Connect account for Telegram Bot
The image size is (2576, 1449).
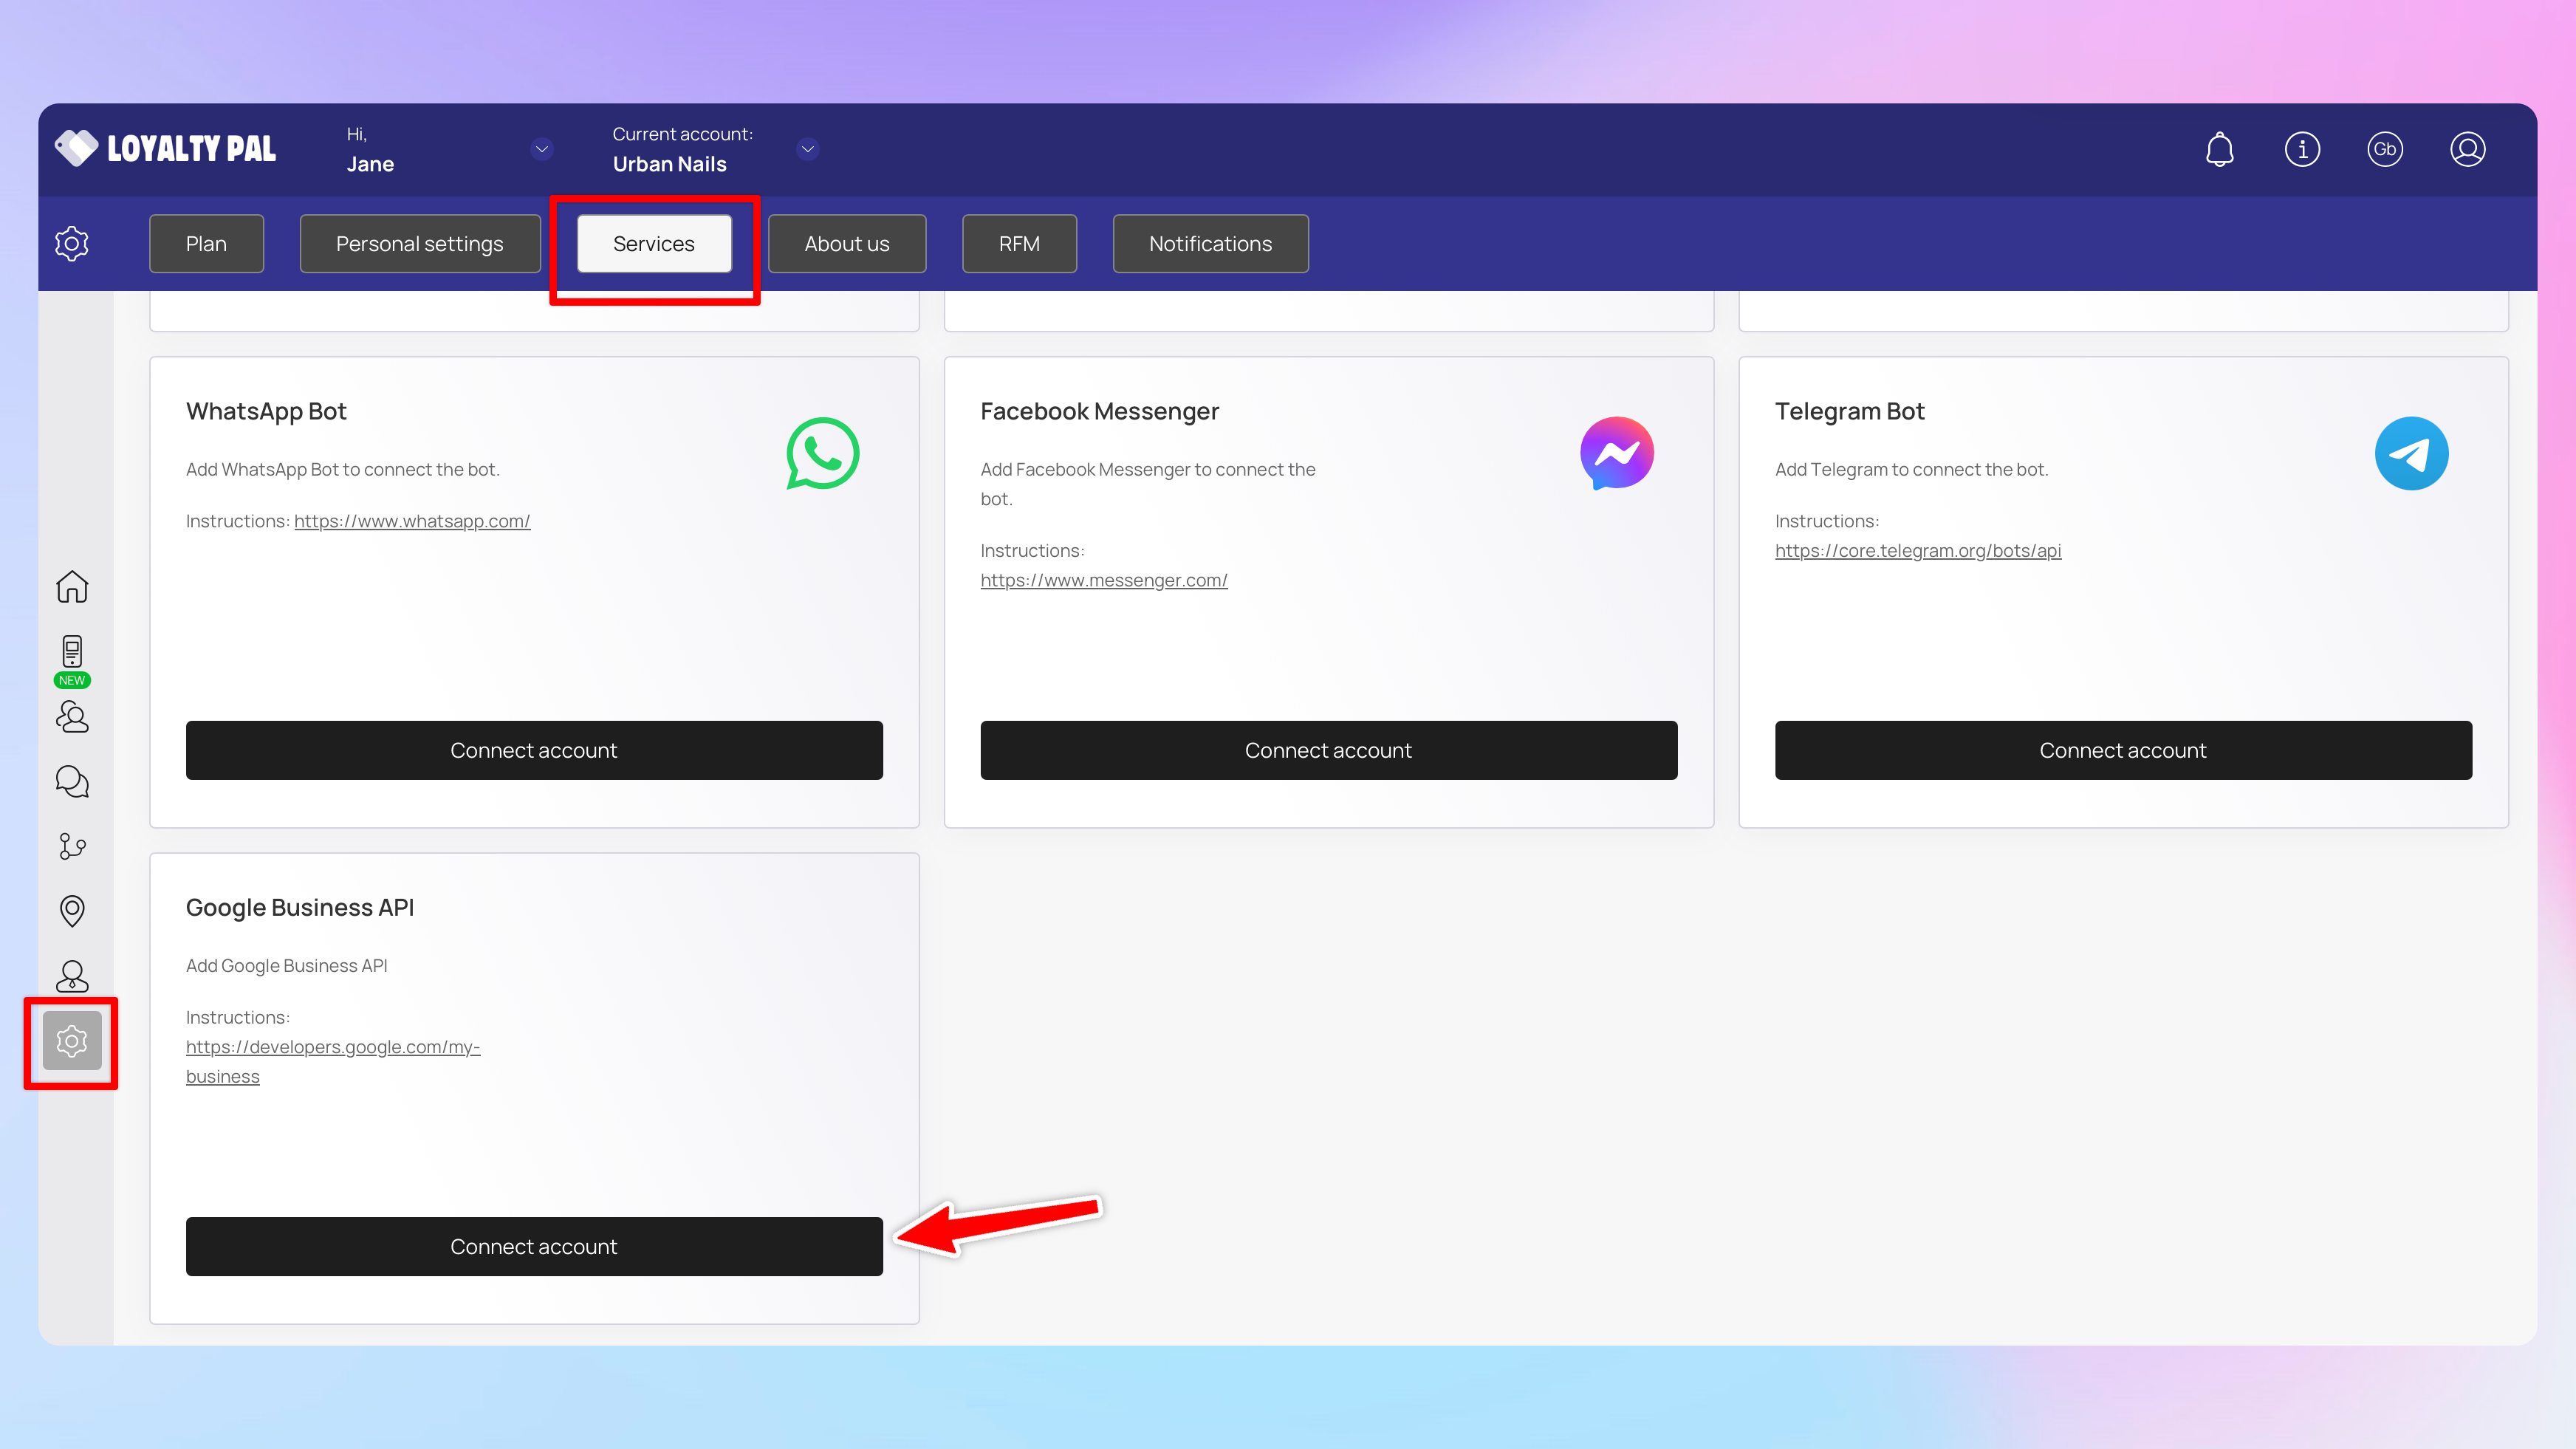coord(2122,750)
